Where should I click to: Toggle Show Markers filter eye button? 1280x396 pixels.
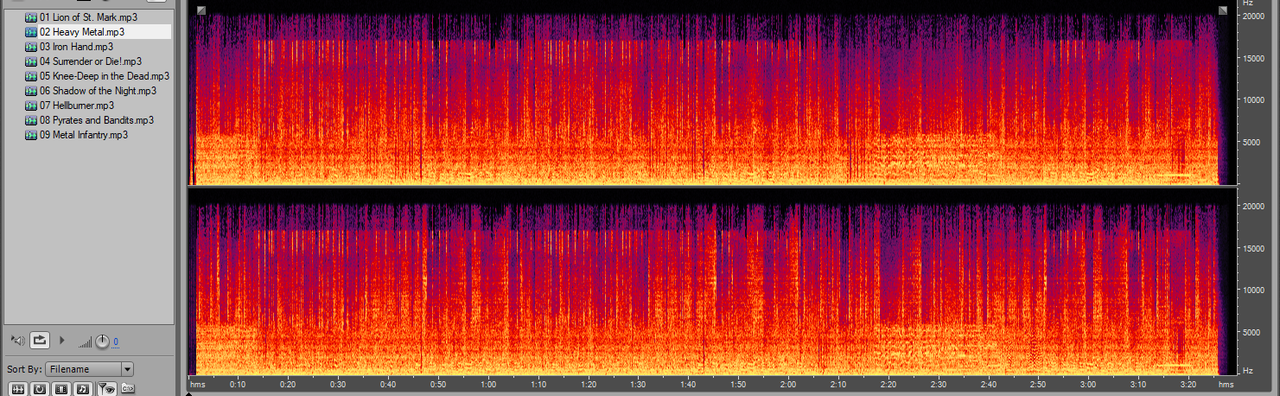click(x=107, y=389)
